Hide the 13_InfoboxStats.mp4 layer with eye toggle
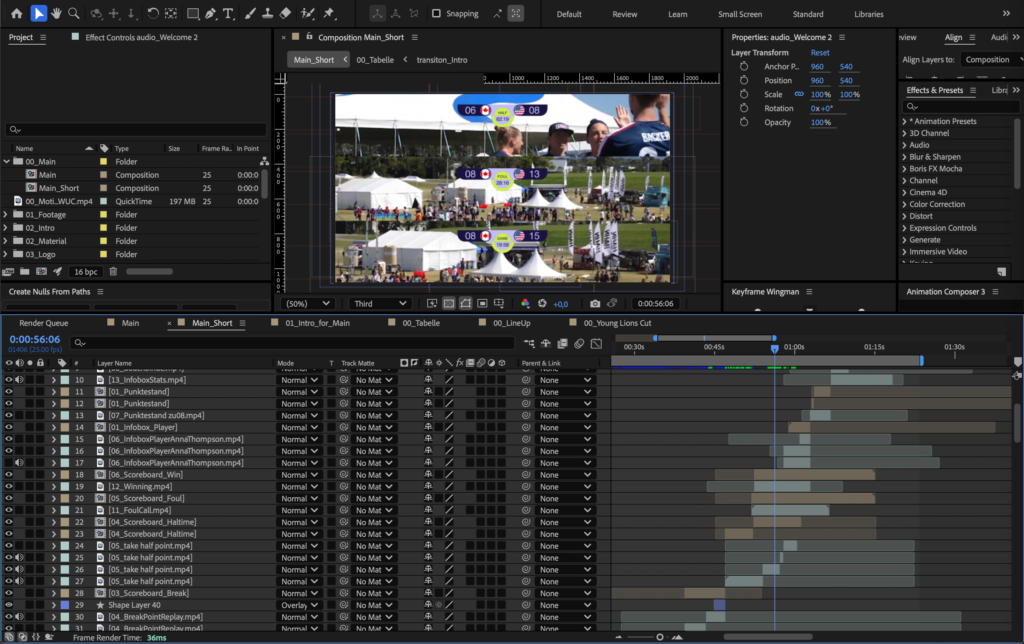1024x644 pixels. pos(9,380)
